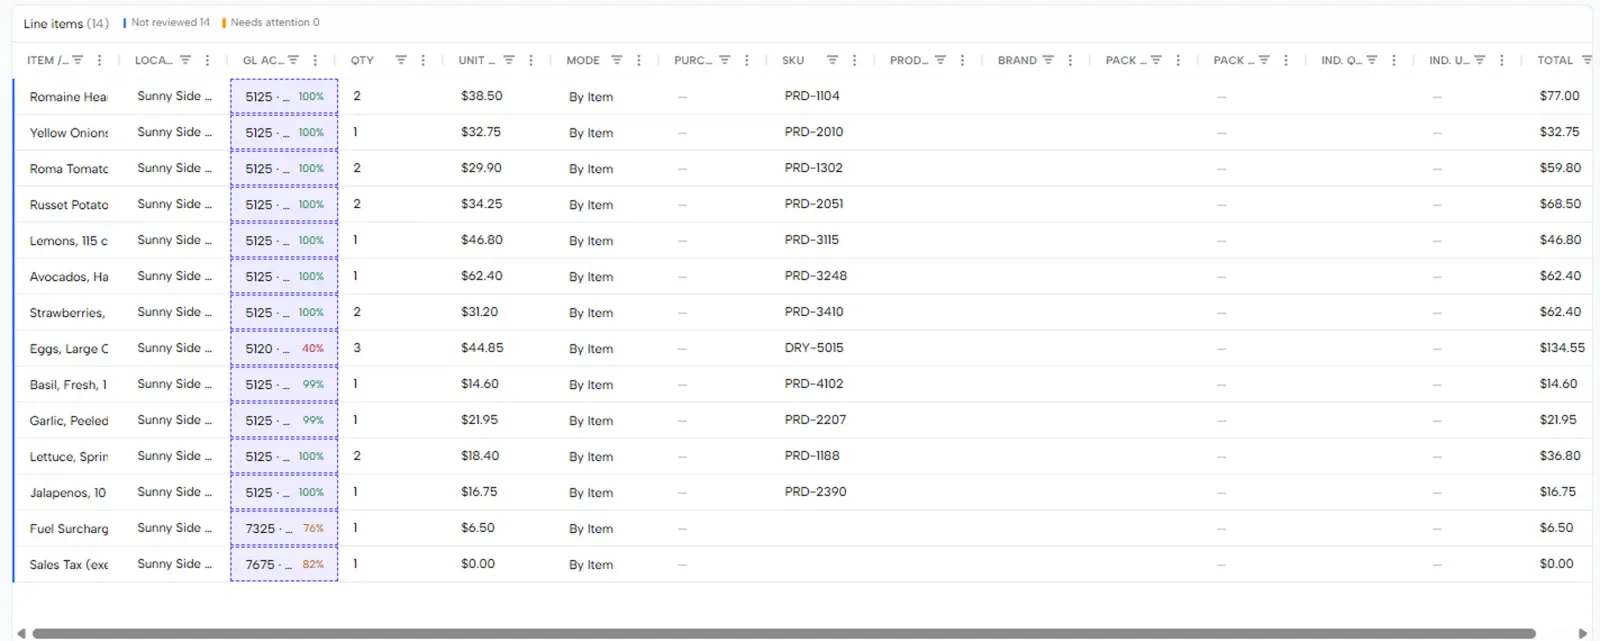1600x641 pixels.
Task: Select Sunny Side location for Russet Potatoes
Action: click(174, 204)
